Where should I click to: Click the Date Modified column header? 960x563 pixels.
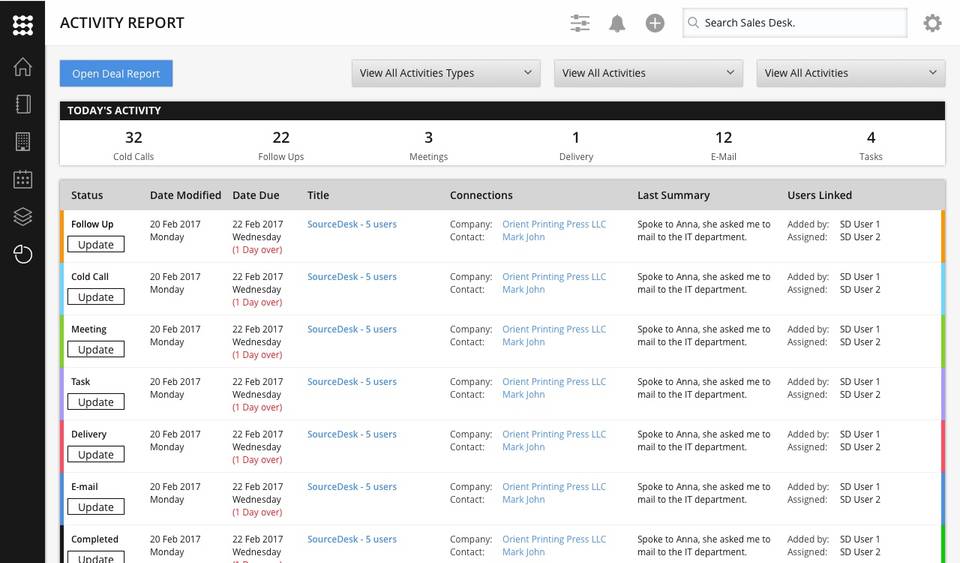click(x=186, y=195)
